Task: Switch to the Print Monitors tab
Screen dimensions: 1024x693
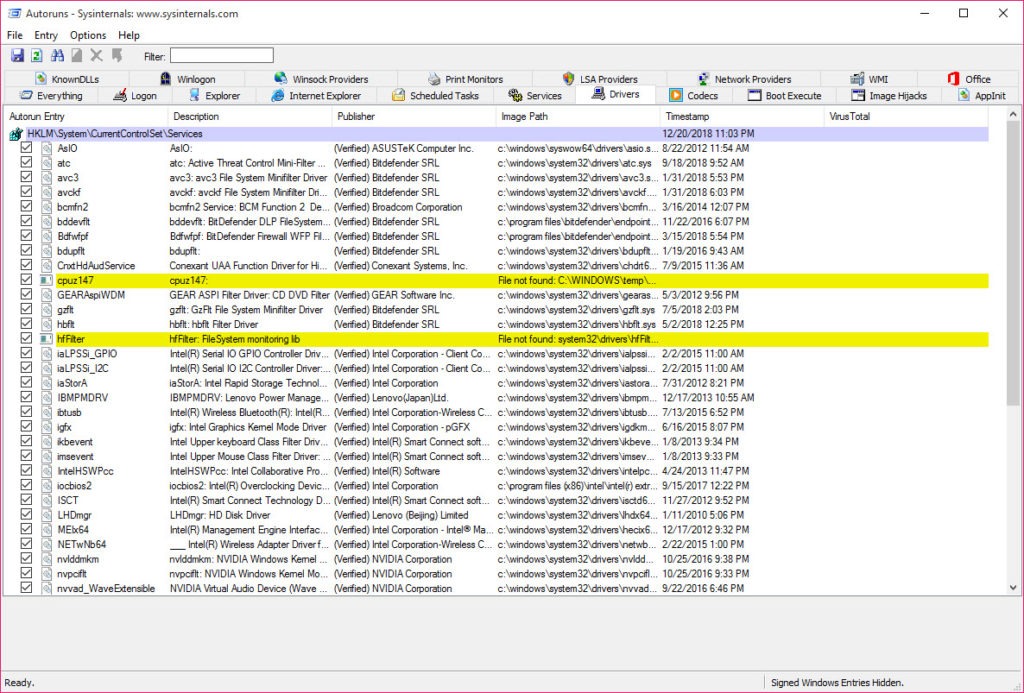Action: point(466,79)
